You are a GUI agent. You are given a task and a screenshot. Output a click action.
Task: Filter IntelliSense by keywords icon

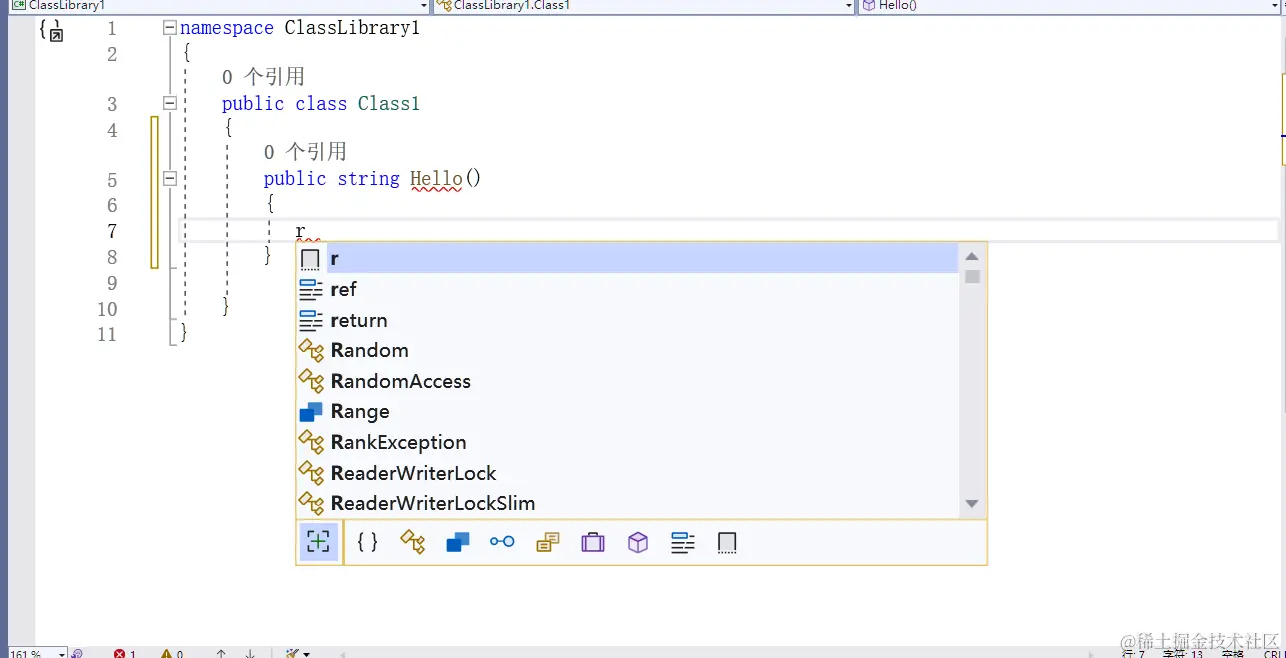[683, 542]
